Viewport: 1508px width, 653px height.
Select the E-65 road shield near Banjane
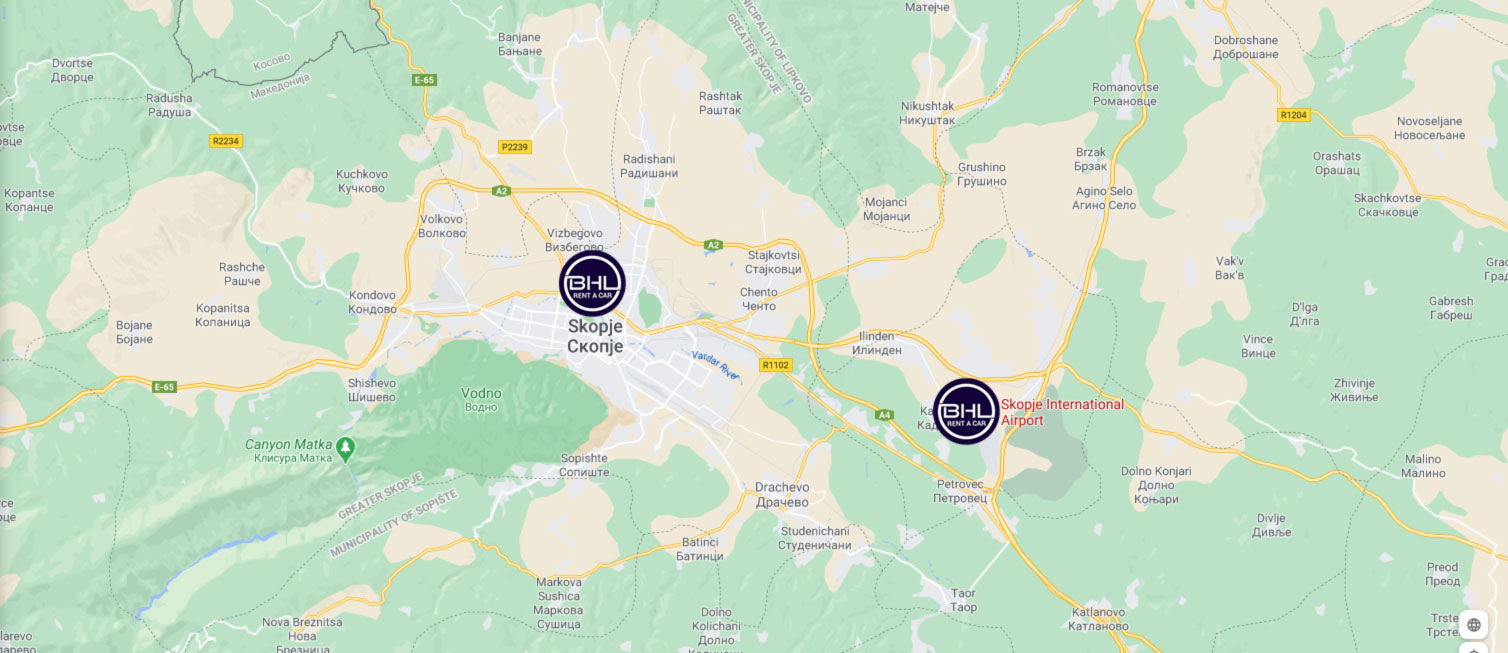point(424,79)
